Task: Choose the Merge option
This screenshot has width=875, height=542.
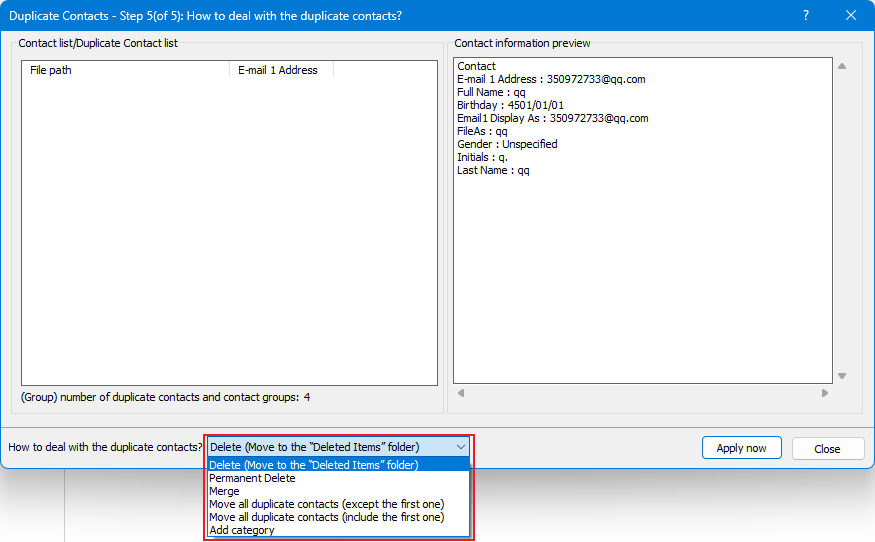Action: 338,491
